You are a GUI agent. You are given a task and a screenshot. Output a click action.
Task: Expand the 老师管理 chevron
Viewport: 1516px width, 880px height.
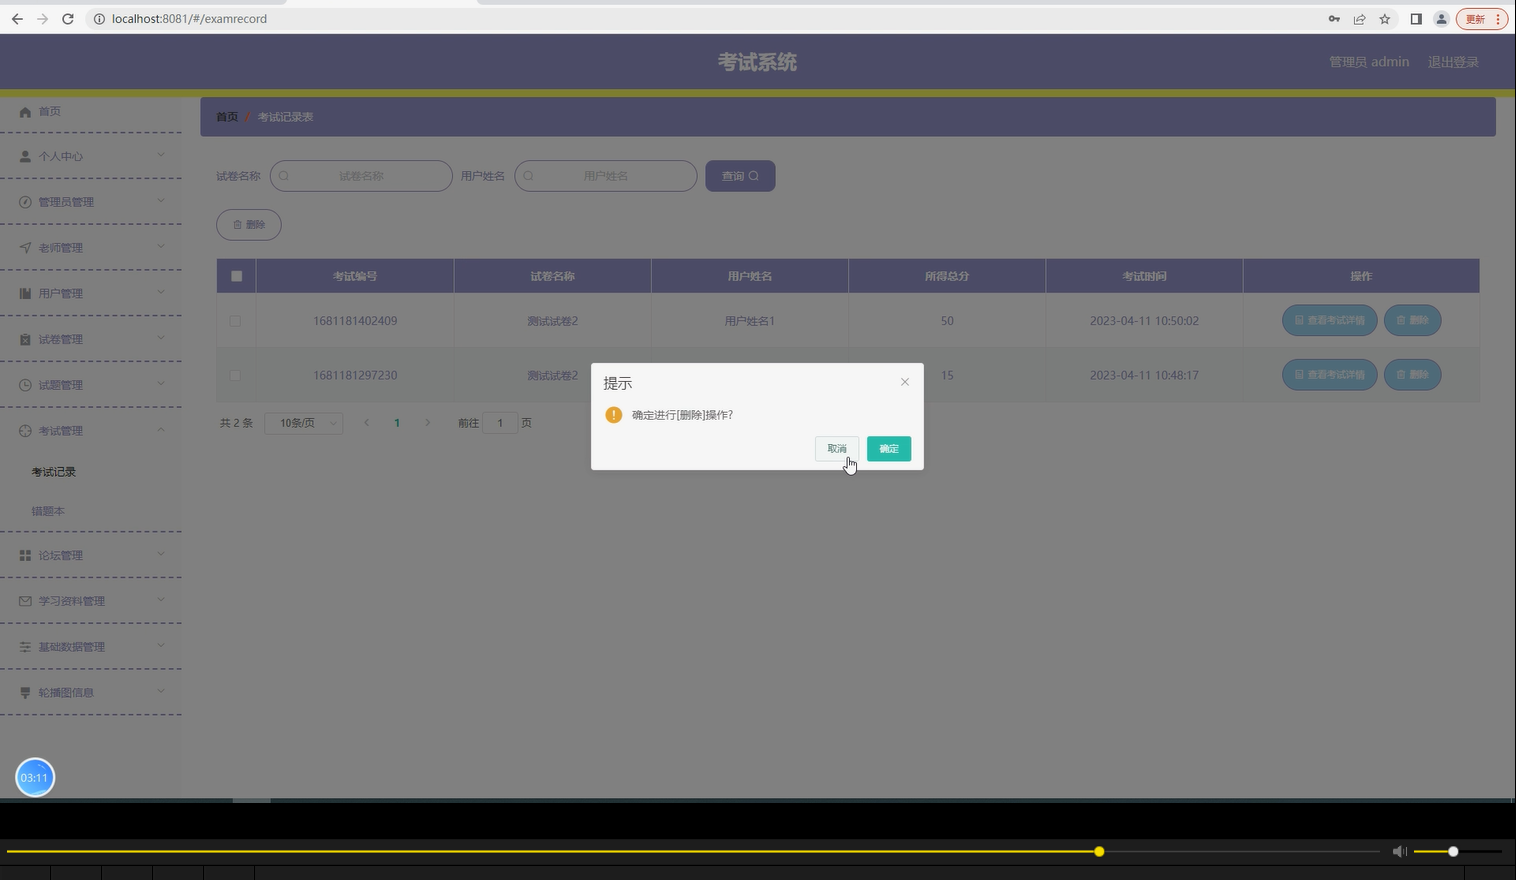[161, 247]
